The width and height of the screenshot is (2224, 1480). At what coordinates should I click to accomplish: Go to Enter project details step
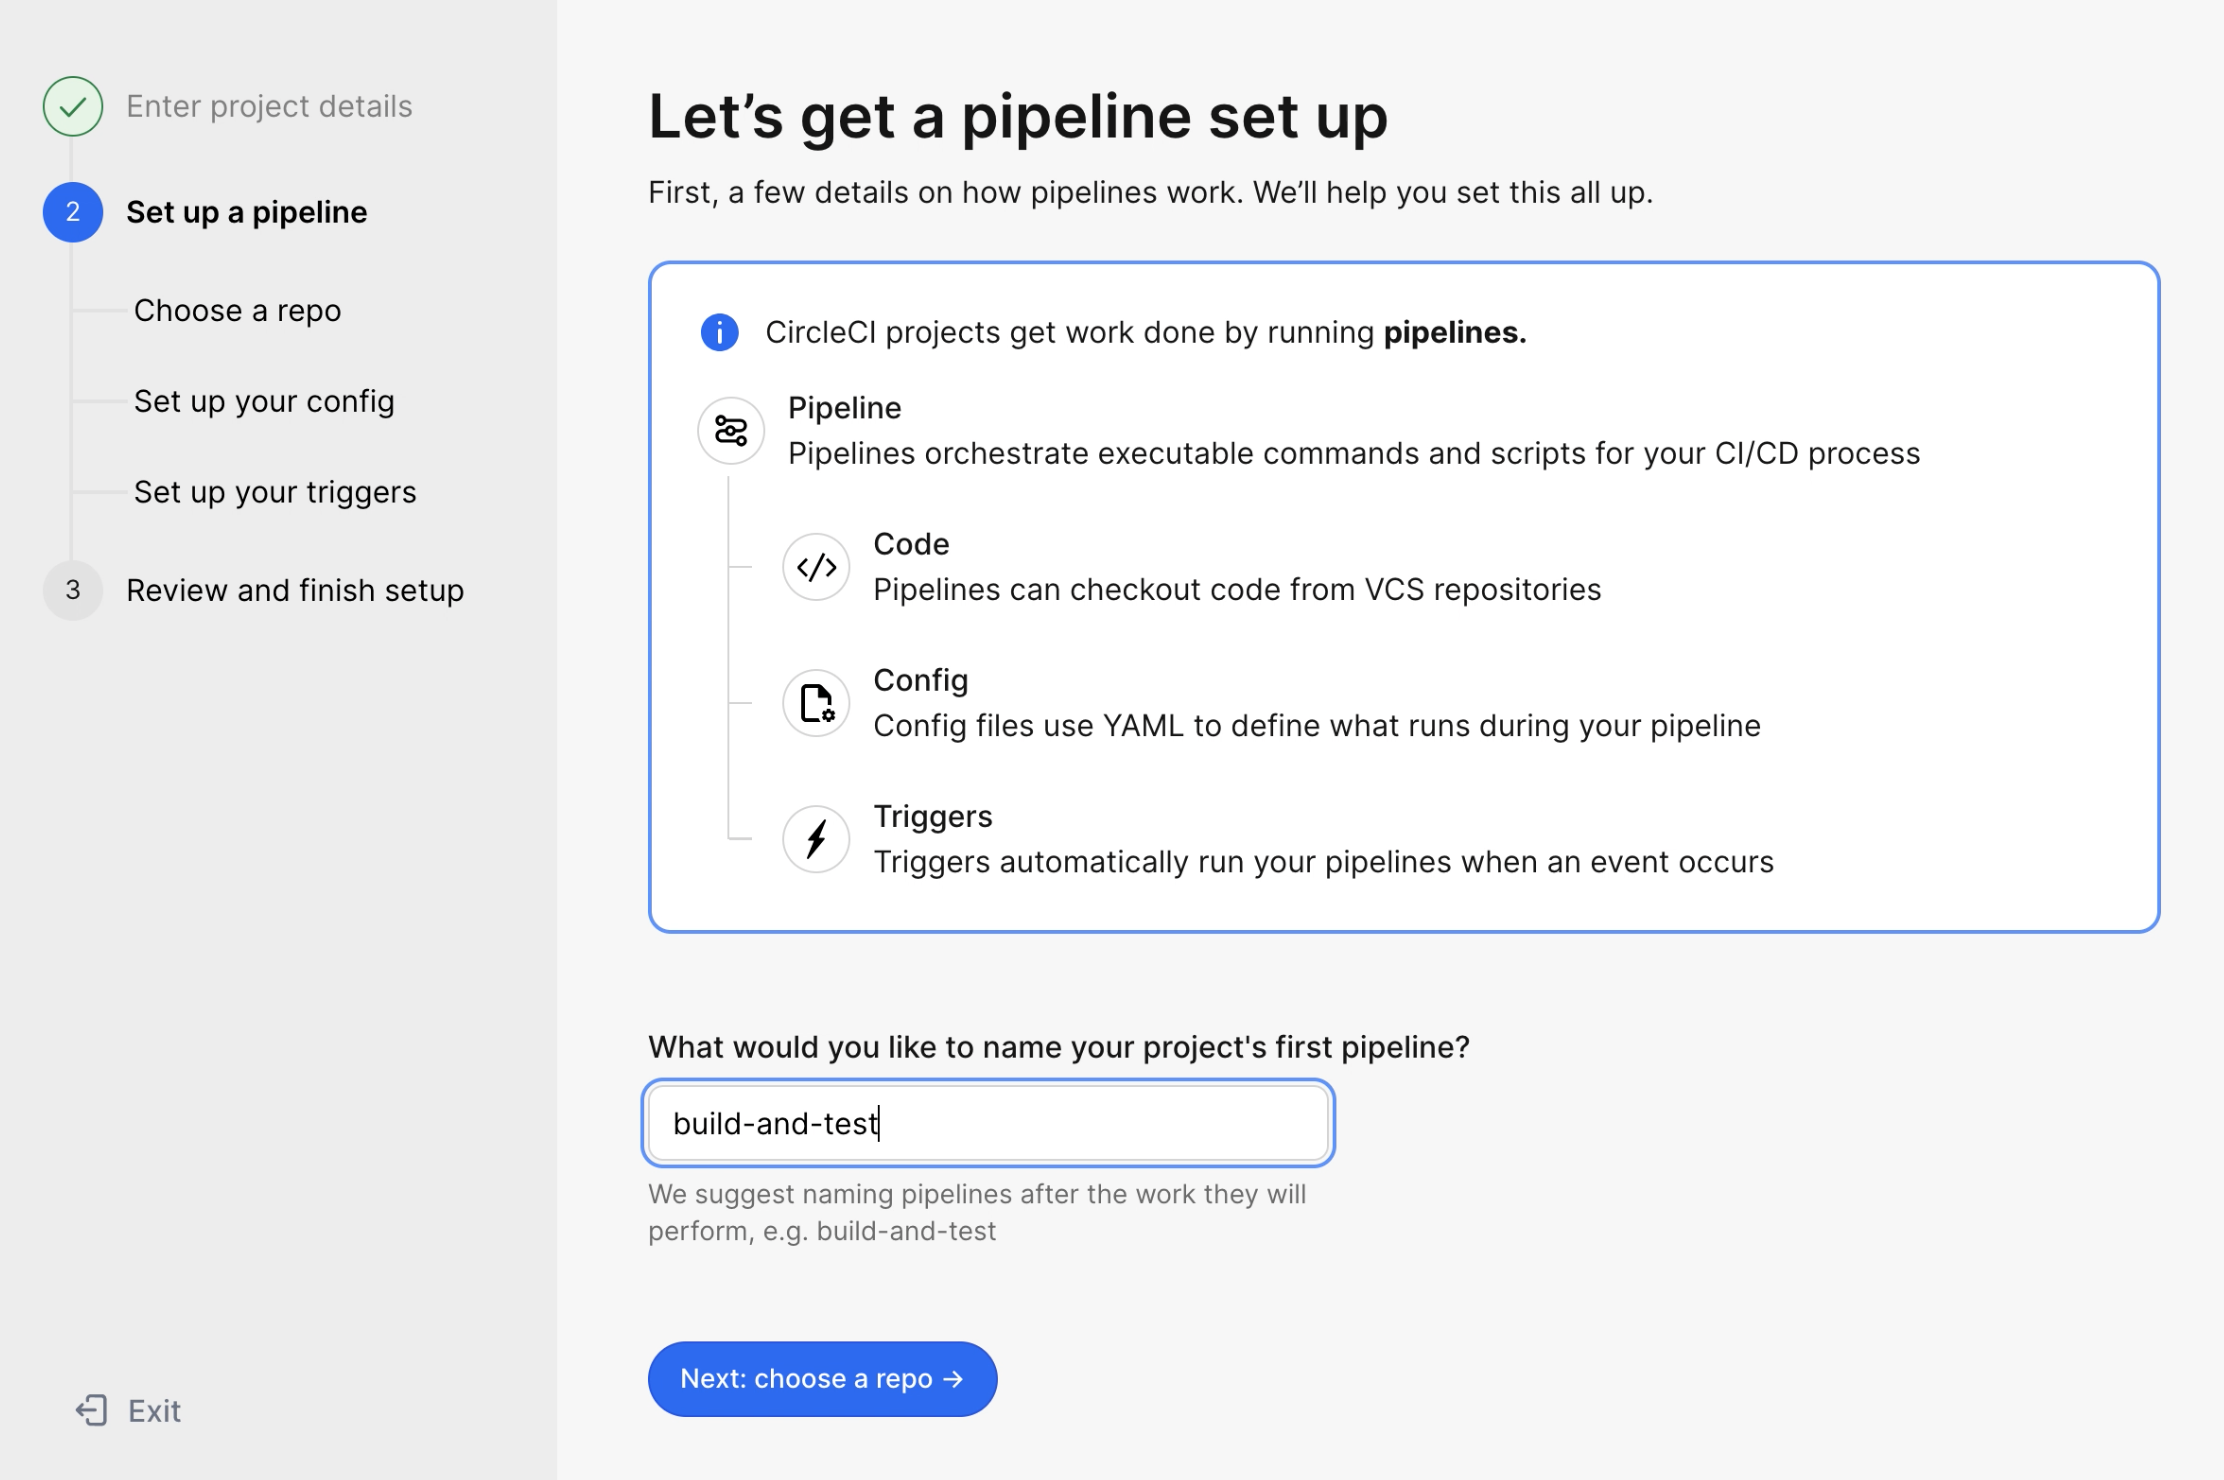[269, 106]
